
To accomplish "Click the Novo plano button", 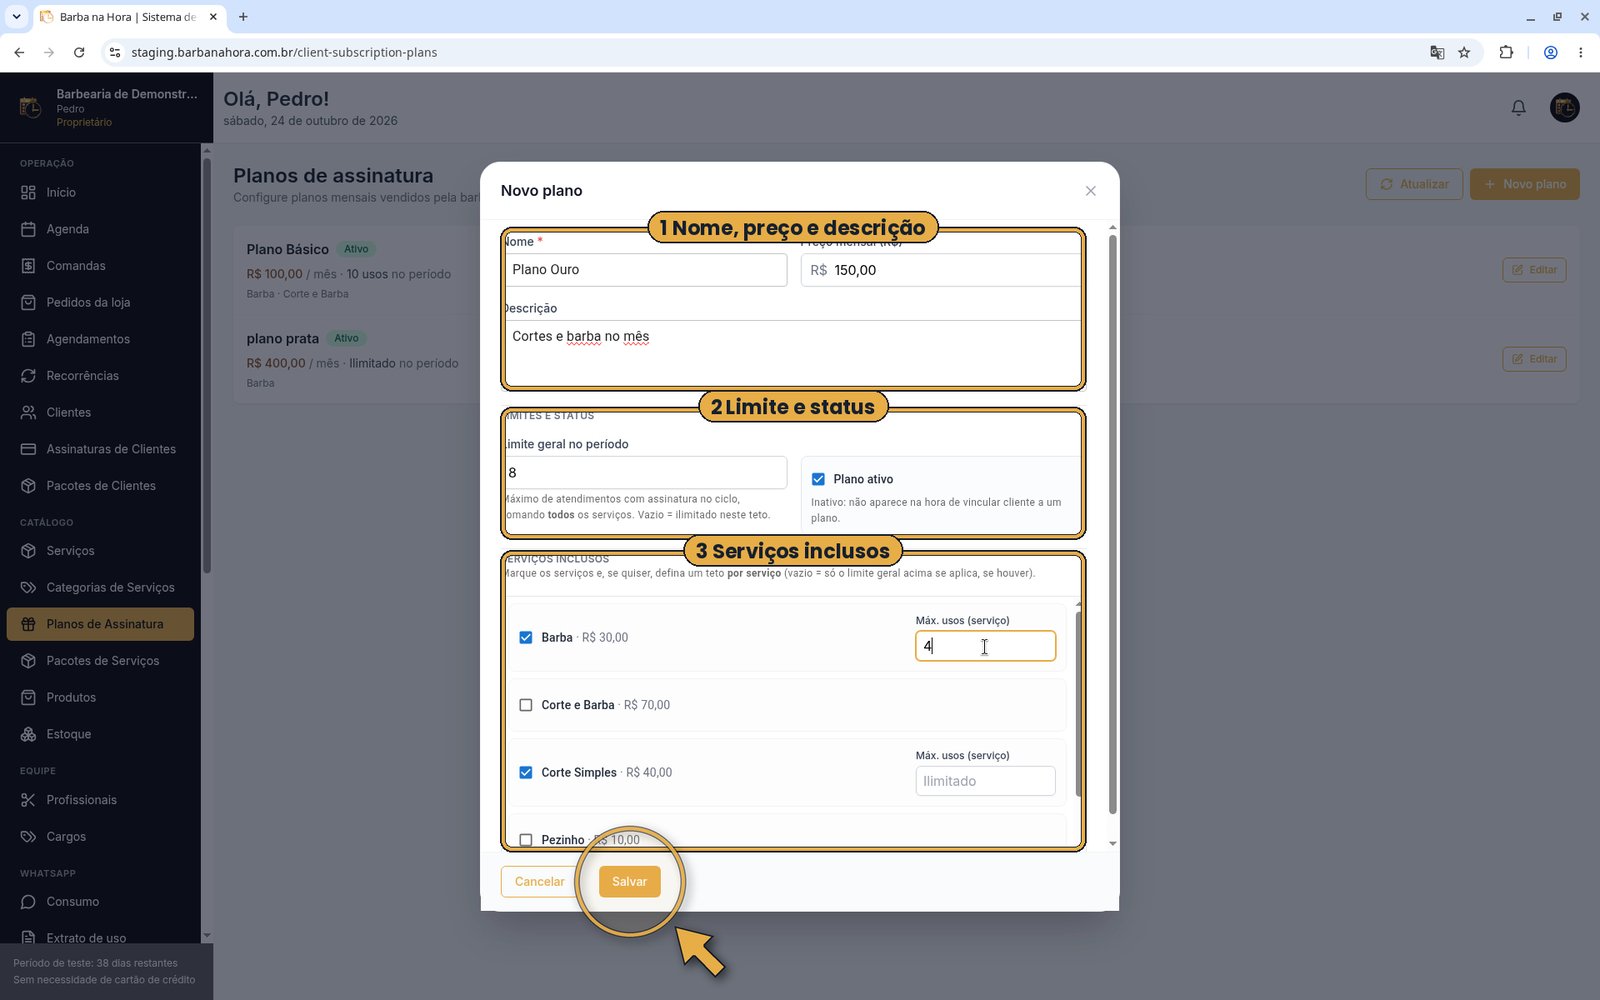I will pos(1525,184).
